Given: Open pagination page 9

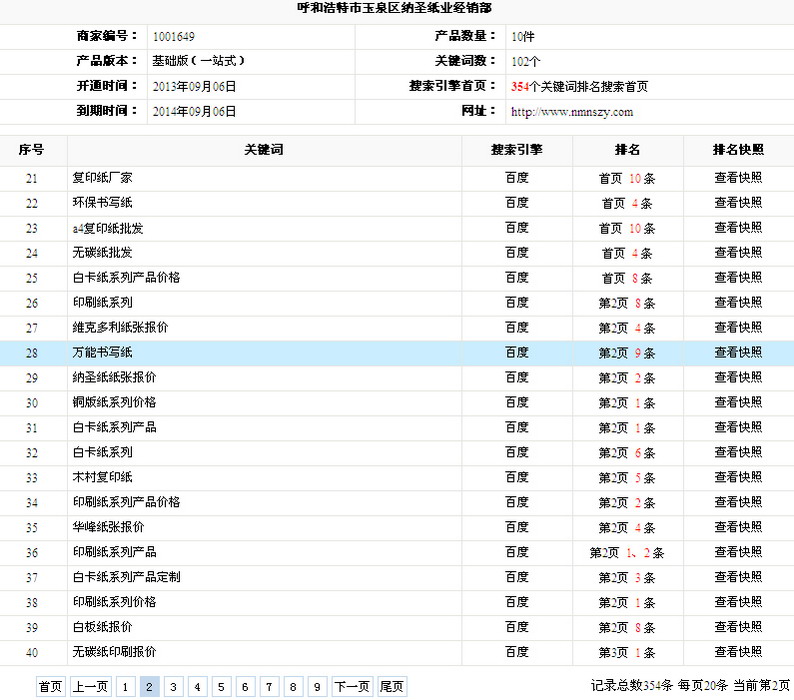Looking at the screenshot, I should pyautogui.click(x=317, y=686).
